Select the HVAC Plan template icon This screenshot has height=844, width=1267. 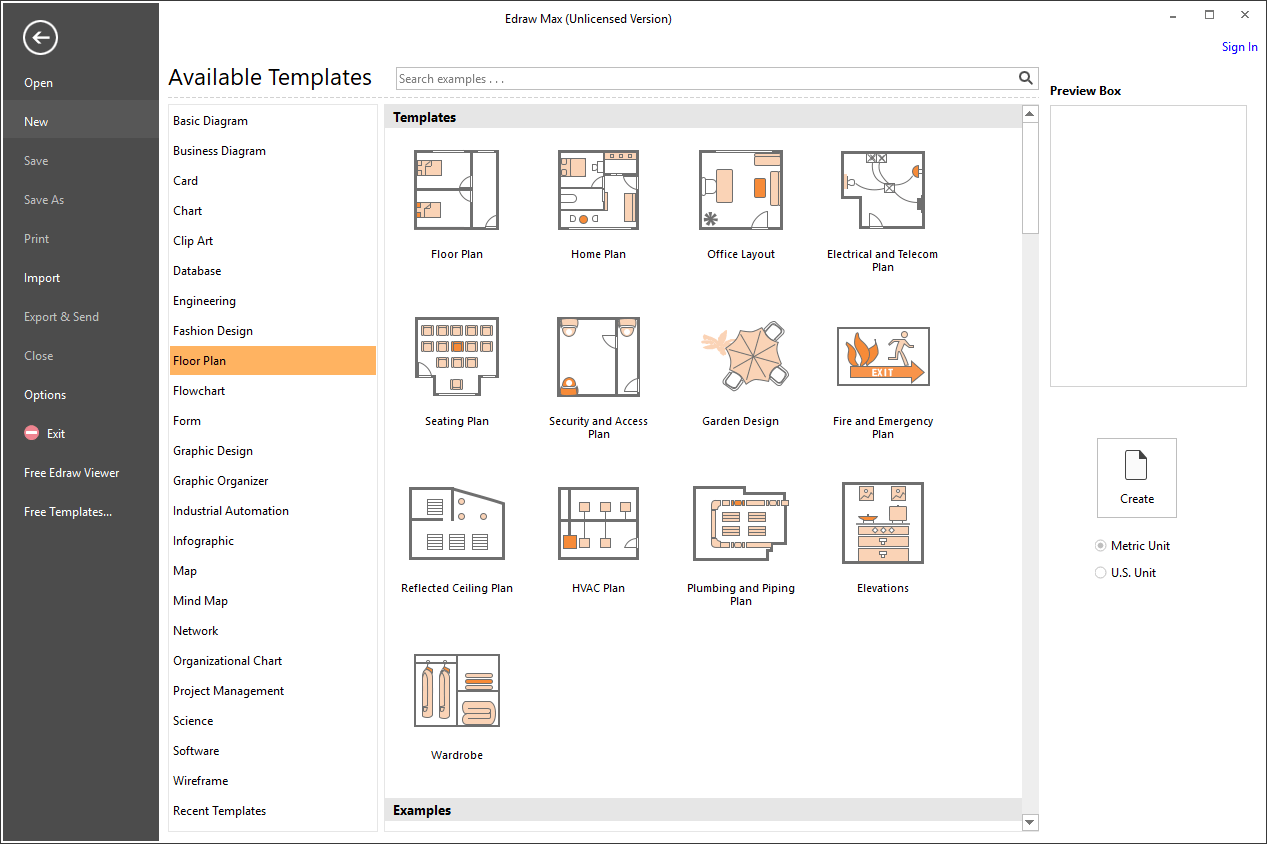(598, 524)
